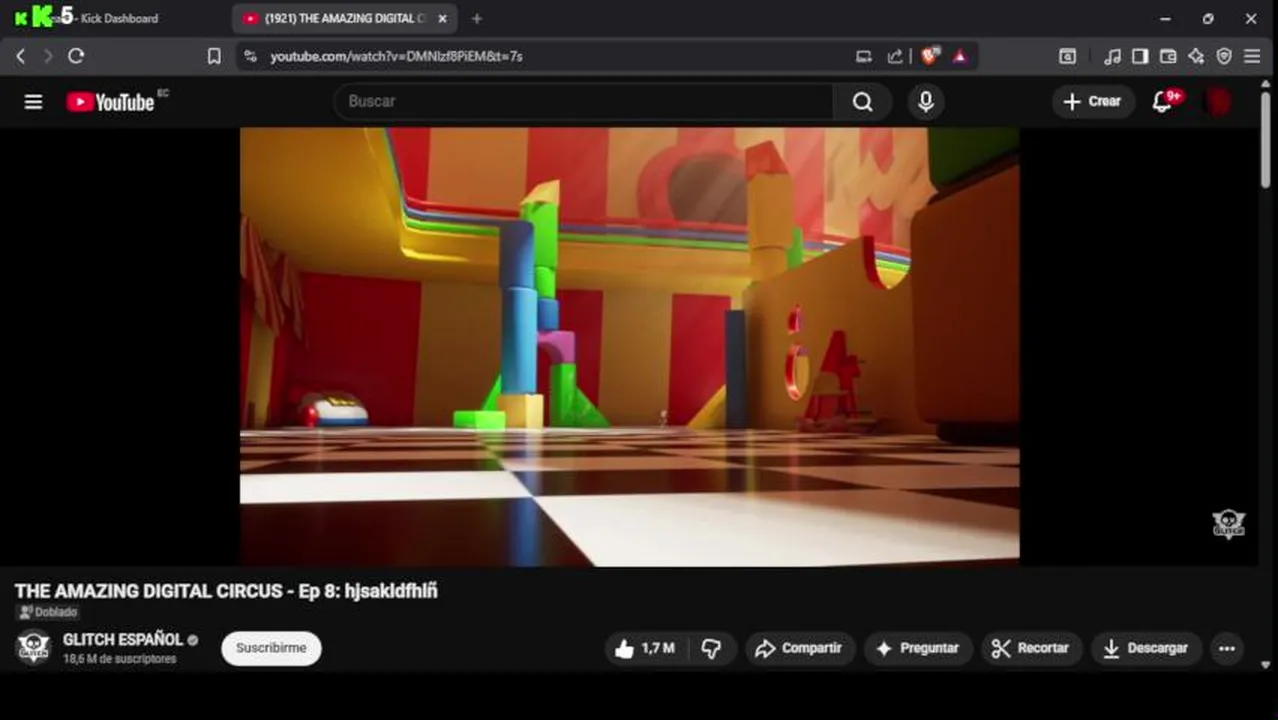This screenshot has width=1278, height=720.
Task: Open Brave Leo AI sparkle icon
Action: click(x=1196, y=56)
